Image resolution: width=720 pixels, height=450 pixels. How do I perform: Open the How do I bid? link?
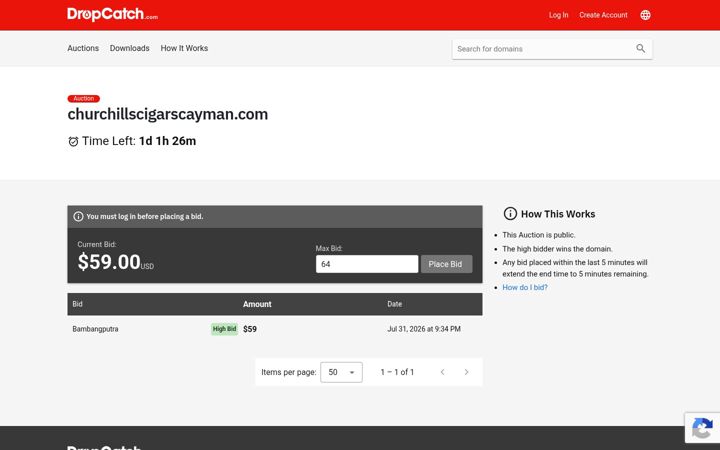tap(525, 287)
